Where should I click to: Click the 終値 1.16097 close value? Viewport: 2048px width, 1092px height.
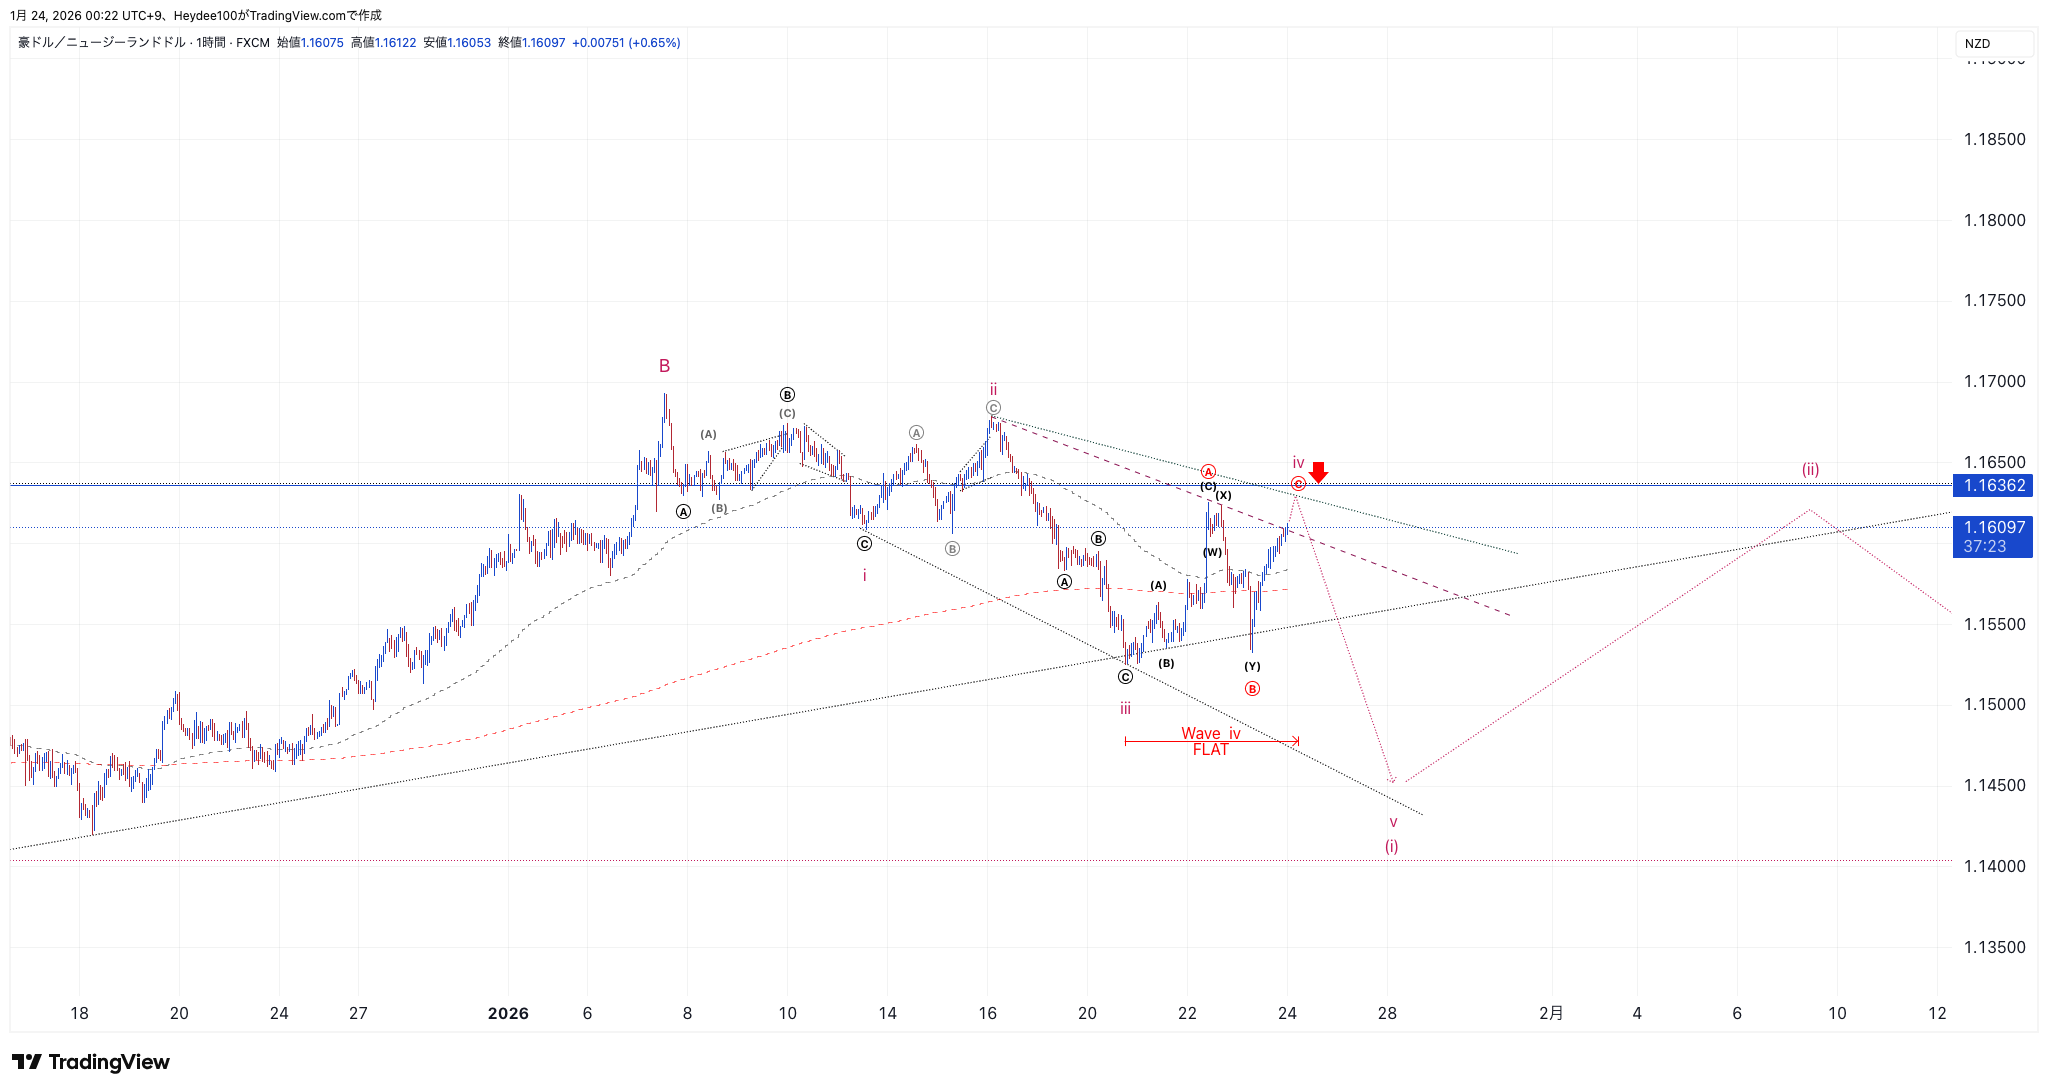tap(532, 43)
